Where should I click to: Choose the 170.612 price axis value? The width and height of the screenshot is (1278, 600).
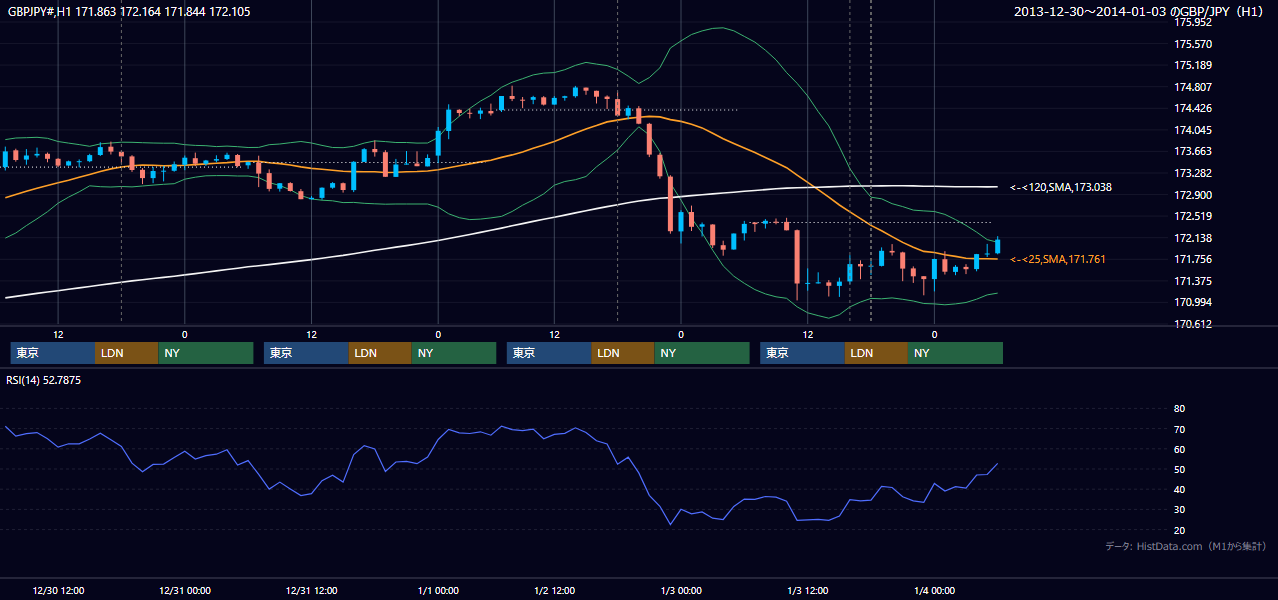coord(1193,324)
